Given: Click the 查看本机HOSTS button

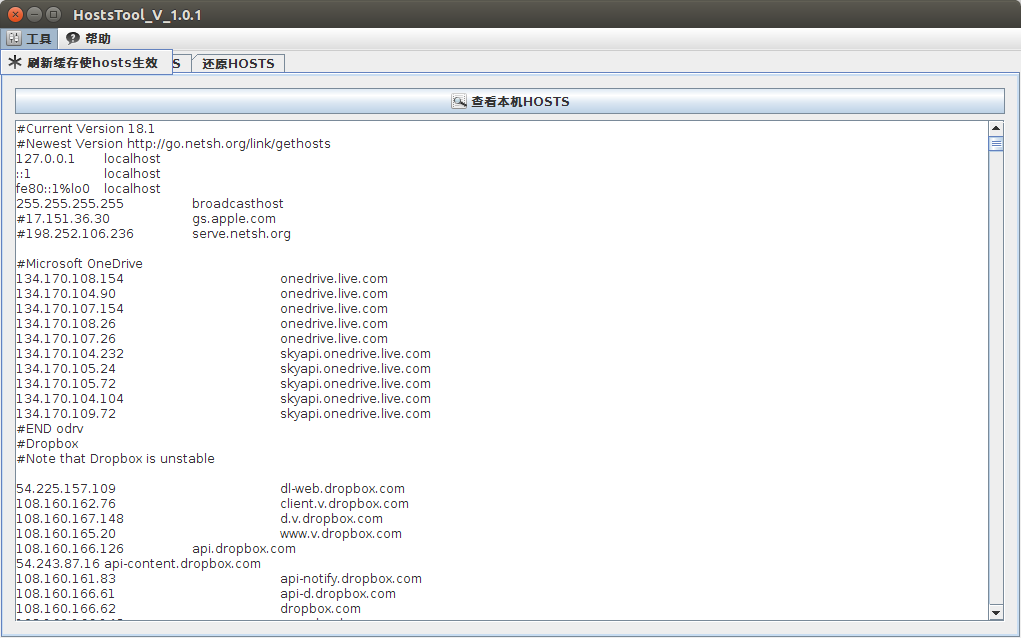Looking at the screenshot, I should [510, 102].
